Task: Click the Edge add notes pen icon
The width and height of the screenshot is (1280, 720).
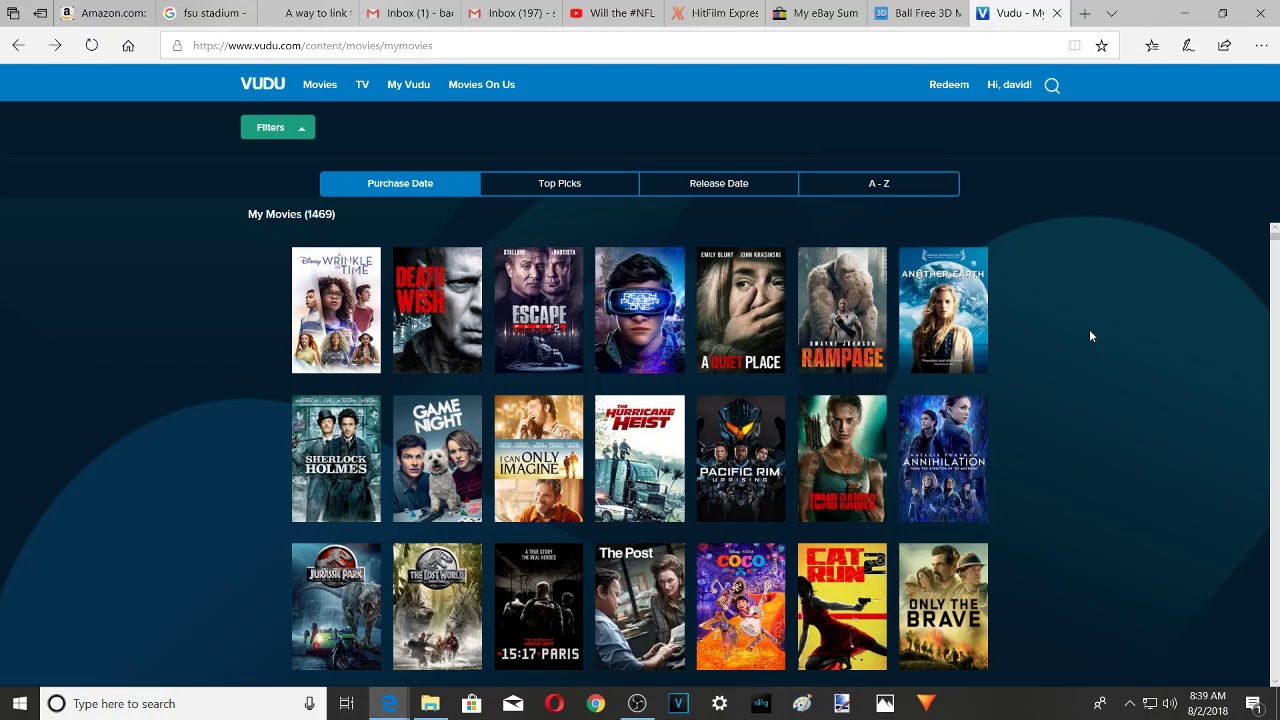Action: click(1188, 45)
